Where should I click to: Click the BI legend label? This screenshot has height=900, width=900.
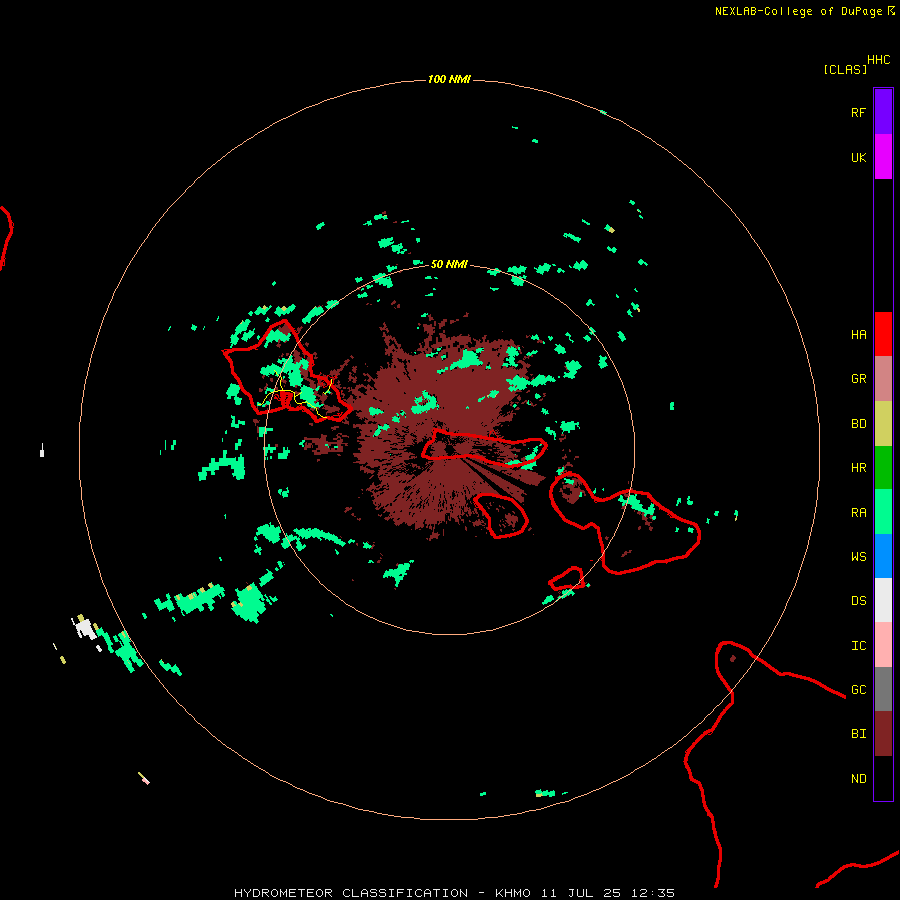click(x=858, y=734)
